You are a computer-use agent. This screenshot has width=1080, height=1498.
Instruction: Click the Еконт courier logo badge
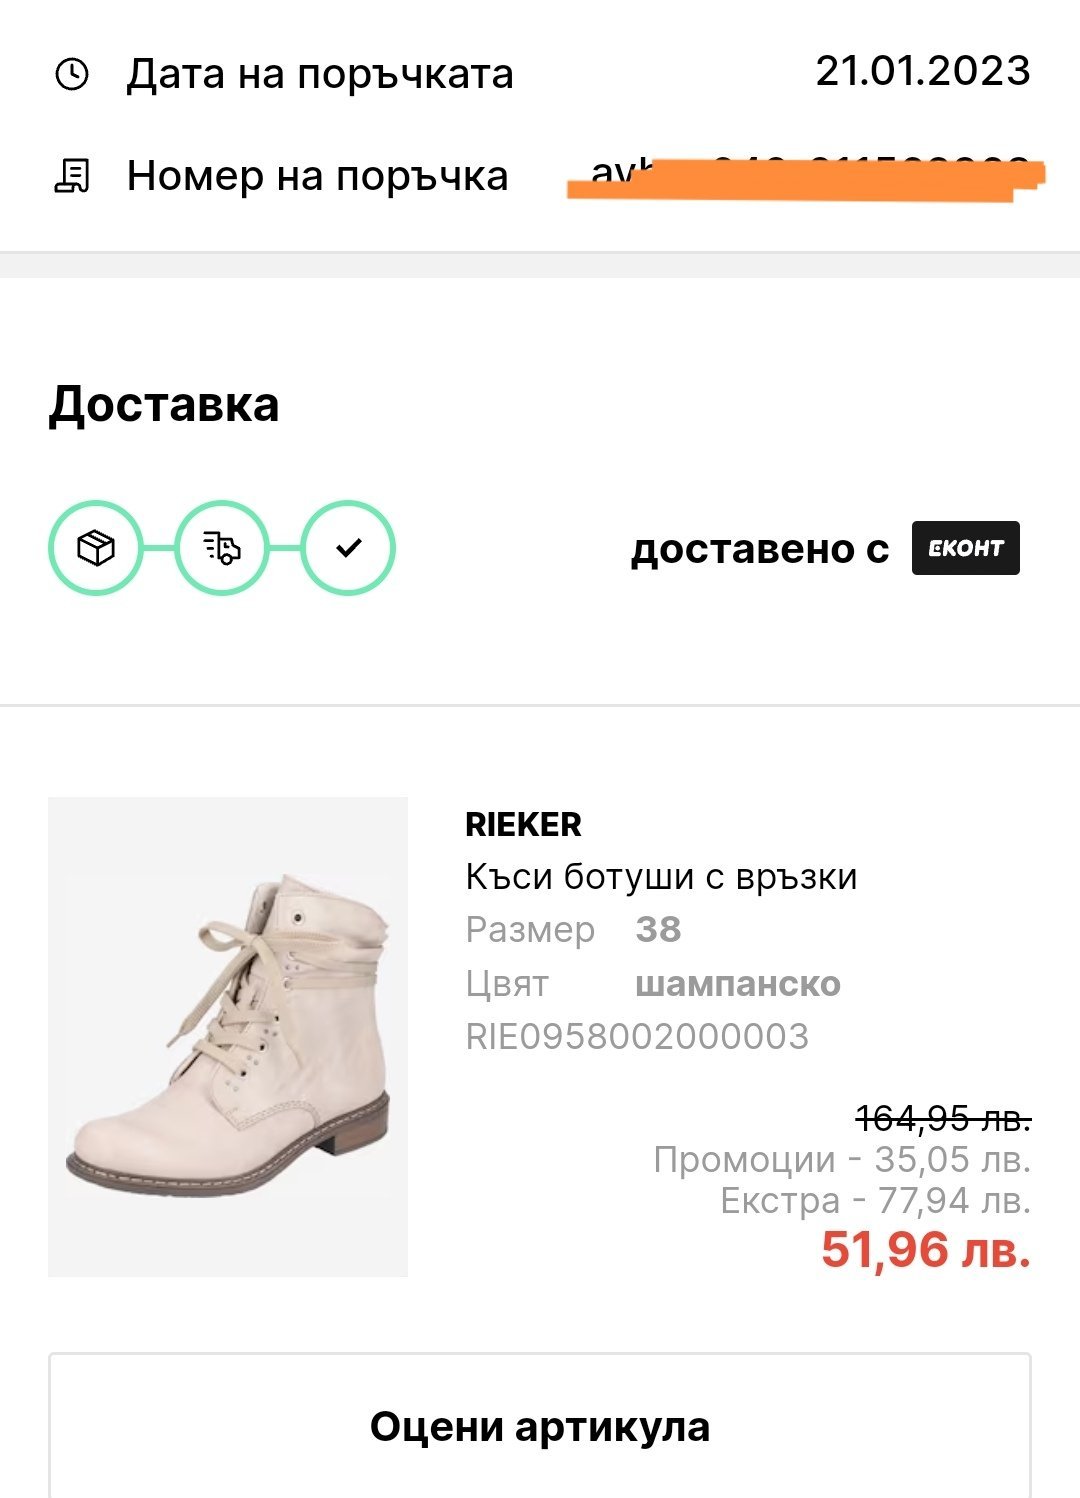pyautogui.click(x=965, y=548)
